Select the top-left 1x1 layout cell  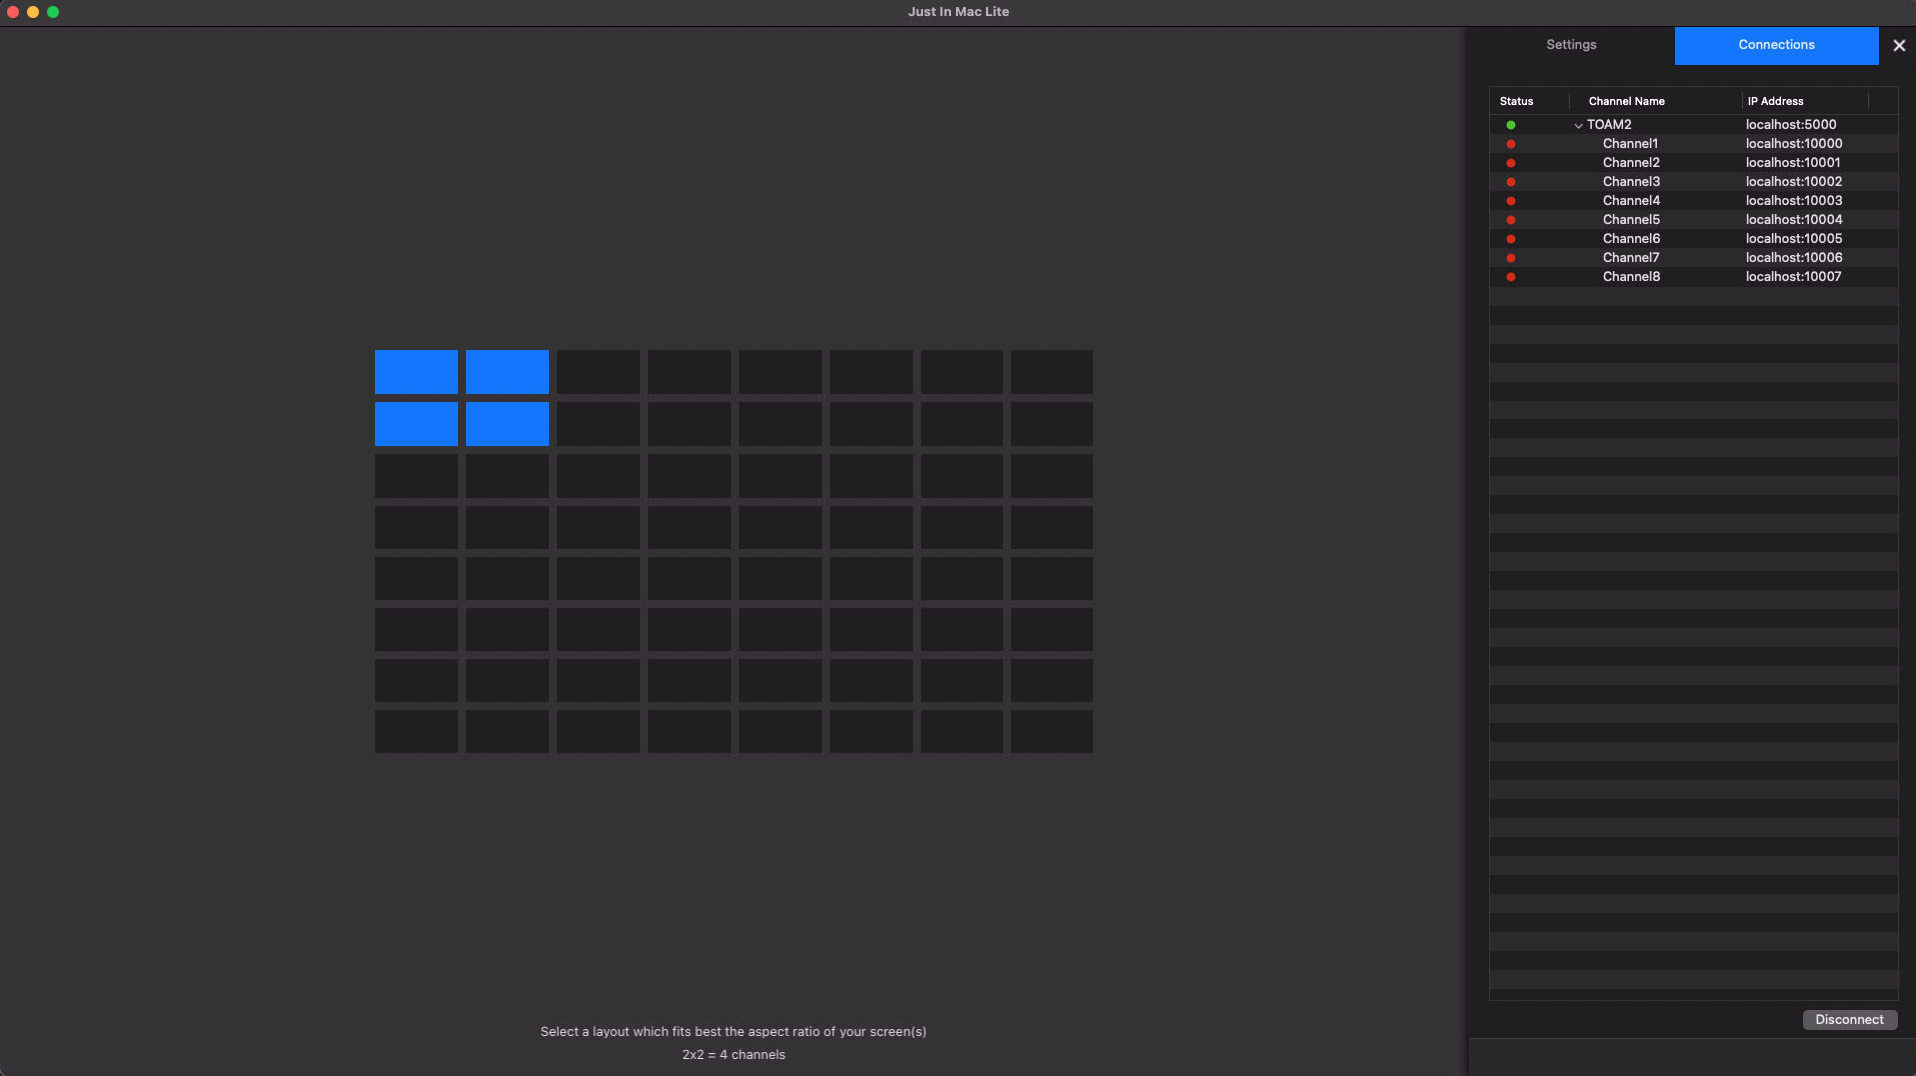point(416,372)
